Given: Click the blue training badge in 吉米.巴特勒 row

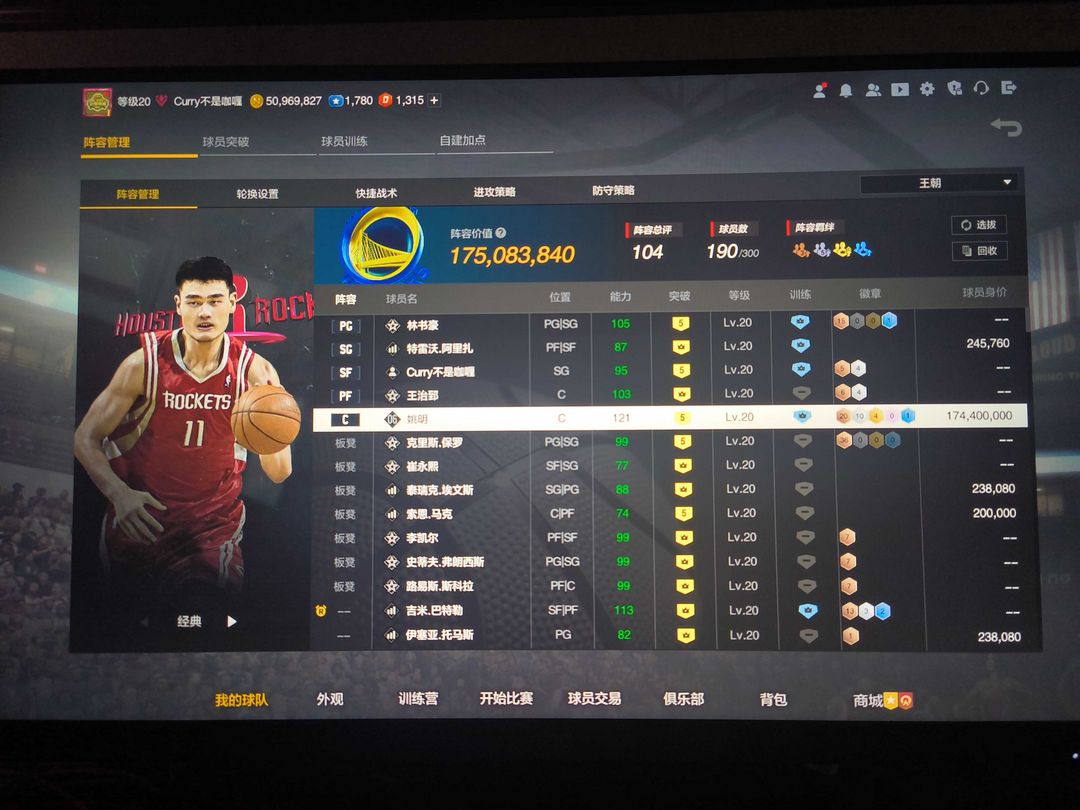Looking at the screenshot, I should 807,610.
